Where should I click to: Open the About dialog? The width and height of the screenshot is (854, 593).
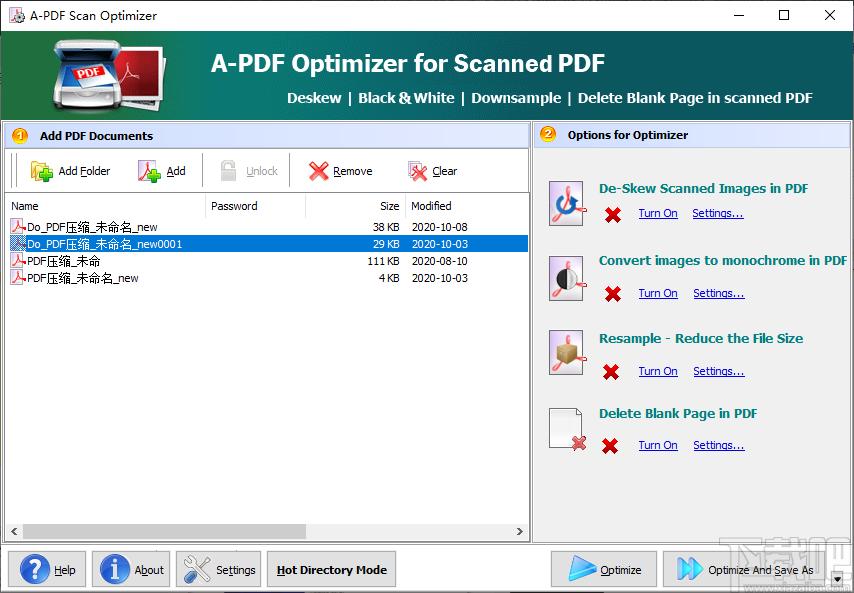click(x=131, y=570)
